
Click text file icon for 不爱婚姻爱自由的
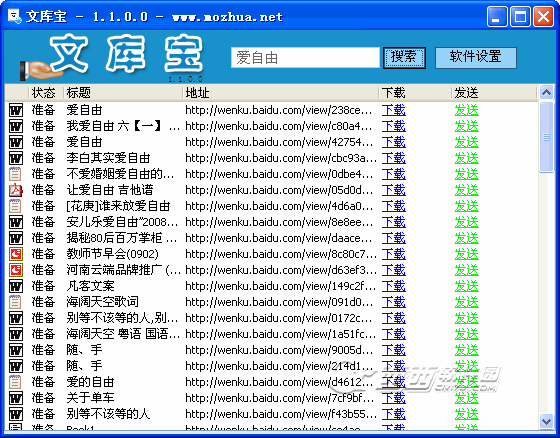pos(15,174)
